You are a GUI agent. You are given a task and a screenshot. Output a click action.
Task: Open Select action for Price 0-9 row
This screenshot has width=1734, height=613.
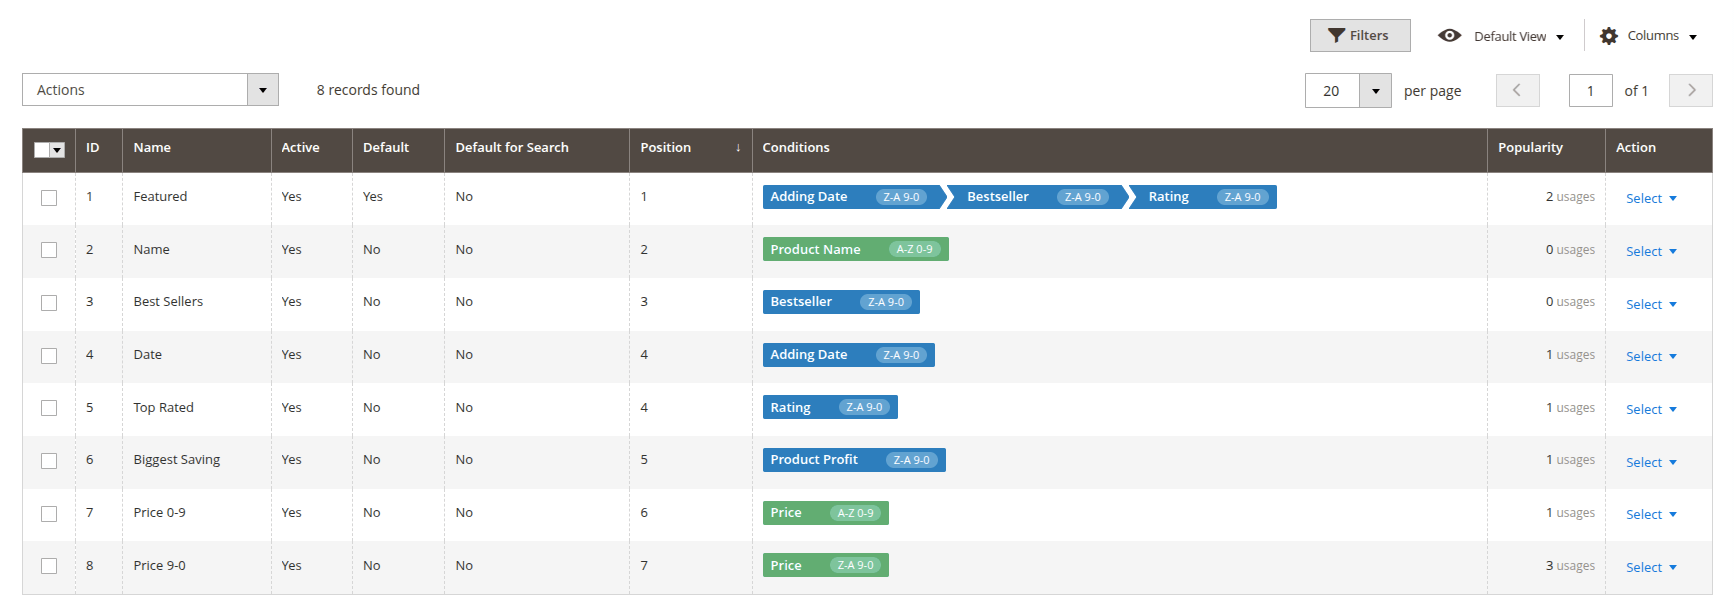click(x=1651, y=514)
